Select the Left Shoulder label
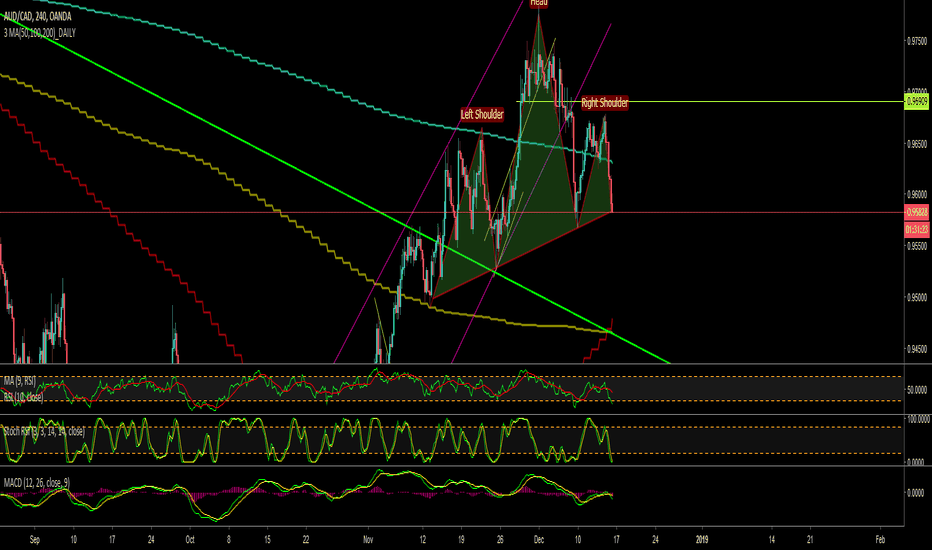This screenshot has height=550, width=932. [482, 114]
